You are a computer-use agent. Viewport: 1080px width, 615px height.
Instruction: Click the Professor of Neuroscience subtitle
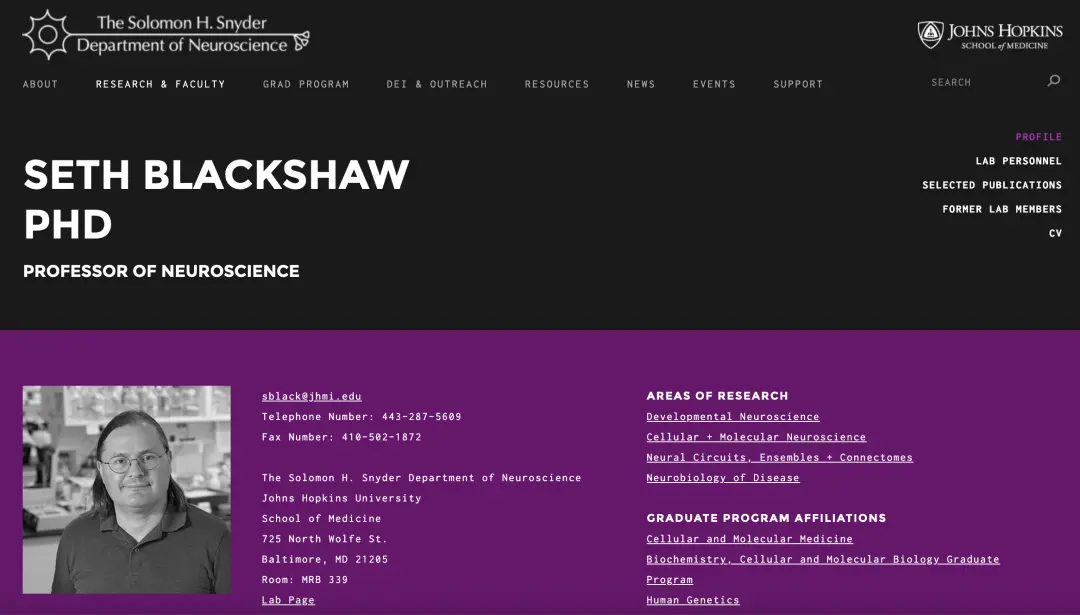[x=161, y=271]
